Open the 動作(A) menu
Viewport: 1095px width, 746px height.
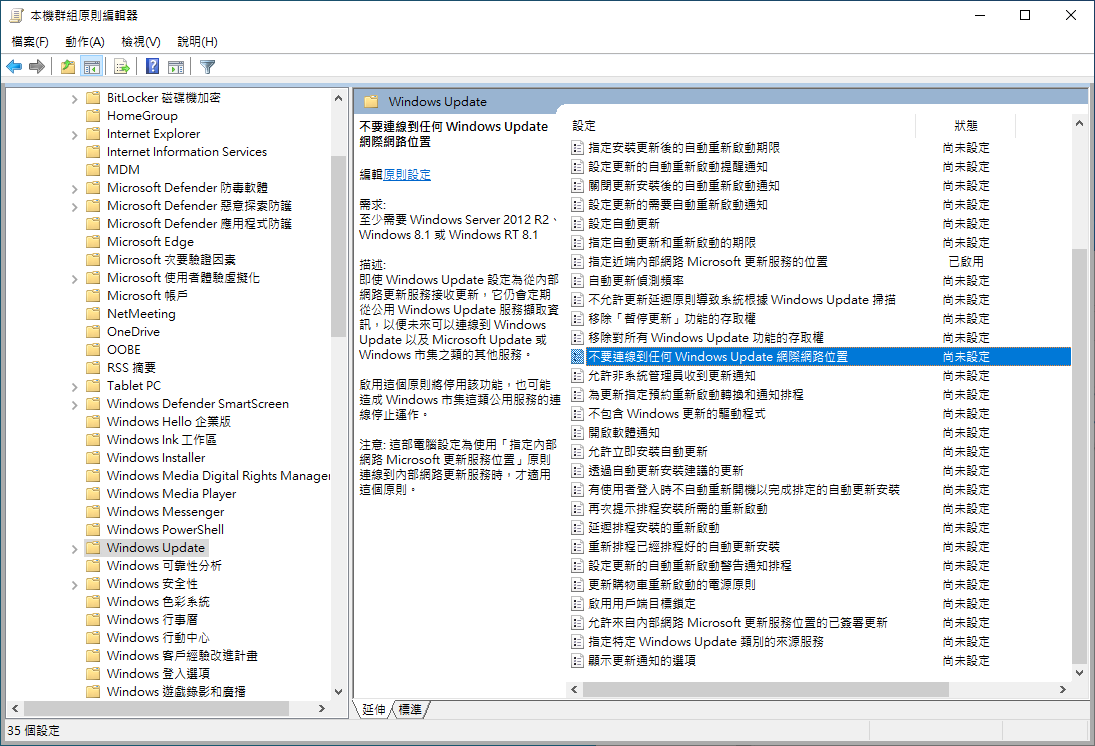pyautogui.click(x=84, y=42)
